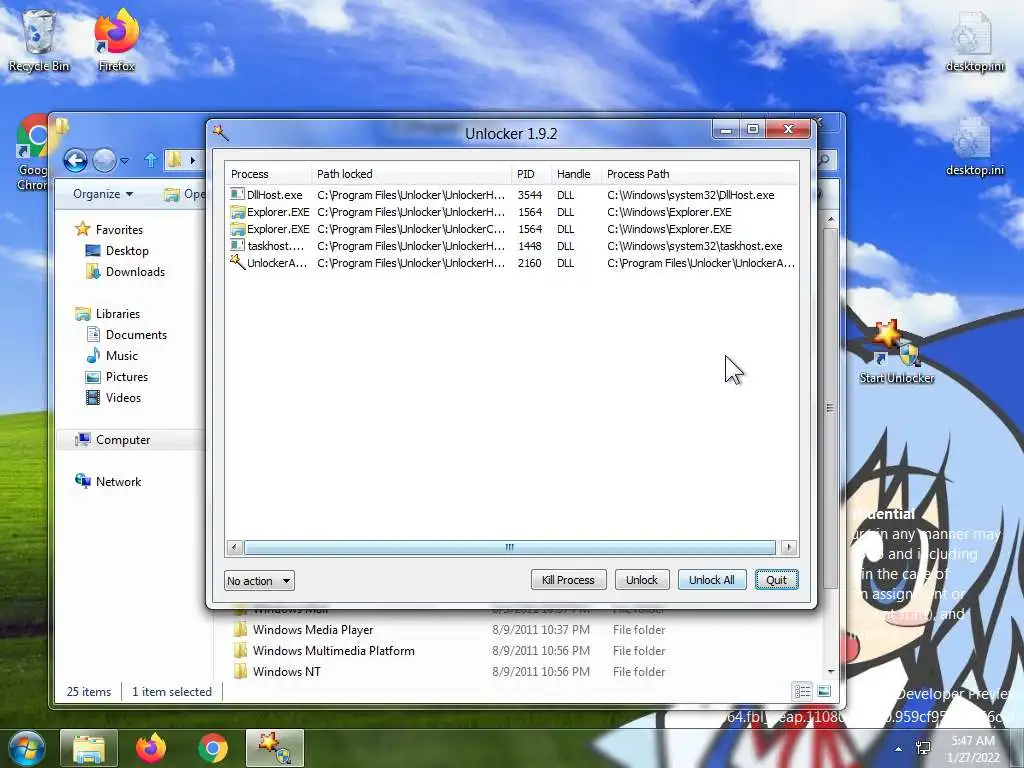Click PID value 1448
The image size is (1024, 768).
point(530,246)
